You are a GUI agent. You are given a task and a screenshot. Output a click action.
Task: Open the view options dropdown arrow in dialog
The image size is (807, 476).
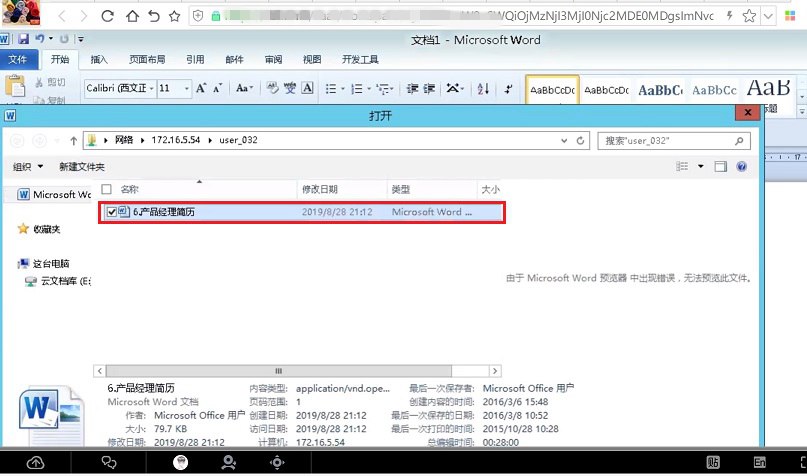point(700,166)
